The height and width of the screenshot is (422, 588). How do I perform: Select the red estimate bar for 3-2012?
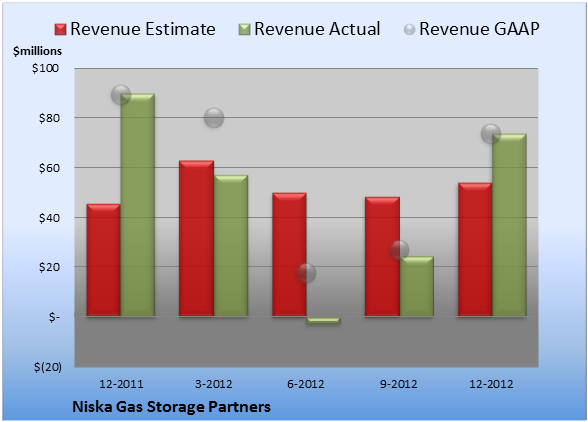click(x=196, y=239)
